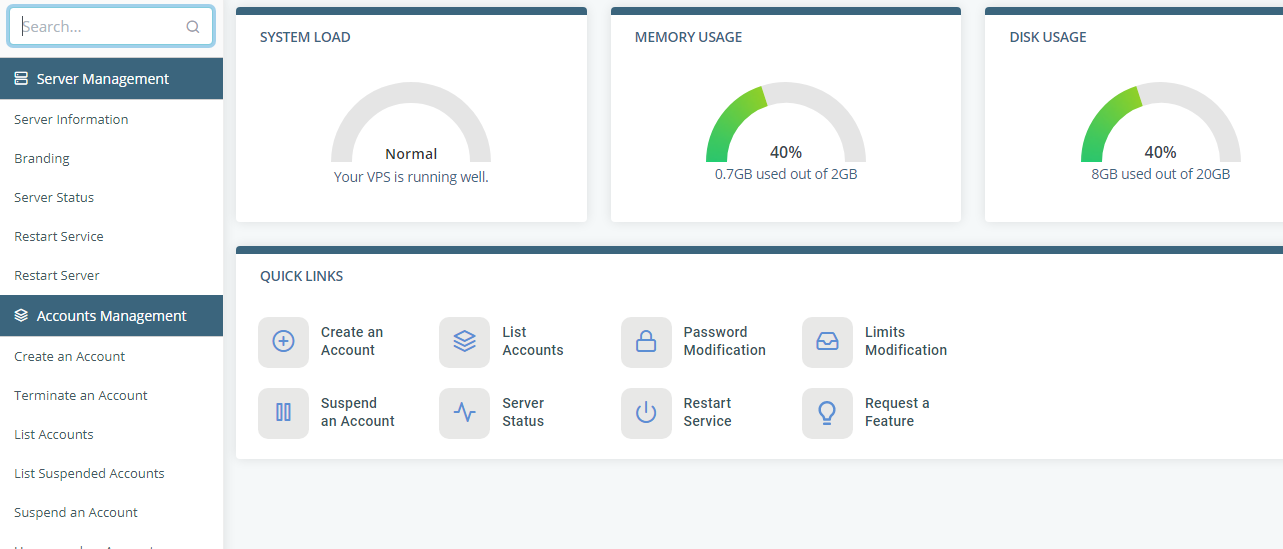Collapse the Accounts Management section header
The width and height of the screenshot is (1283, 549).
(x=111, y=316)
